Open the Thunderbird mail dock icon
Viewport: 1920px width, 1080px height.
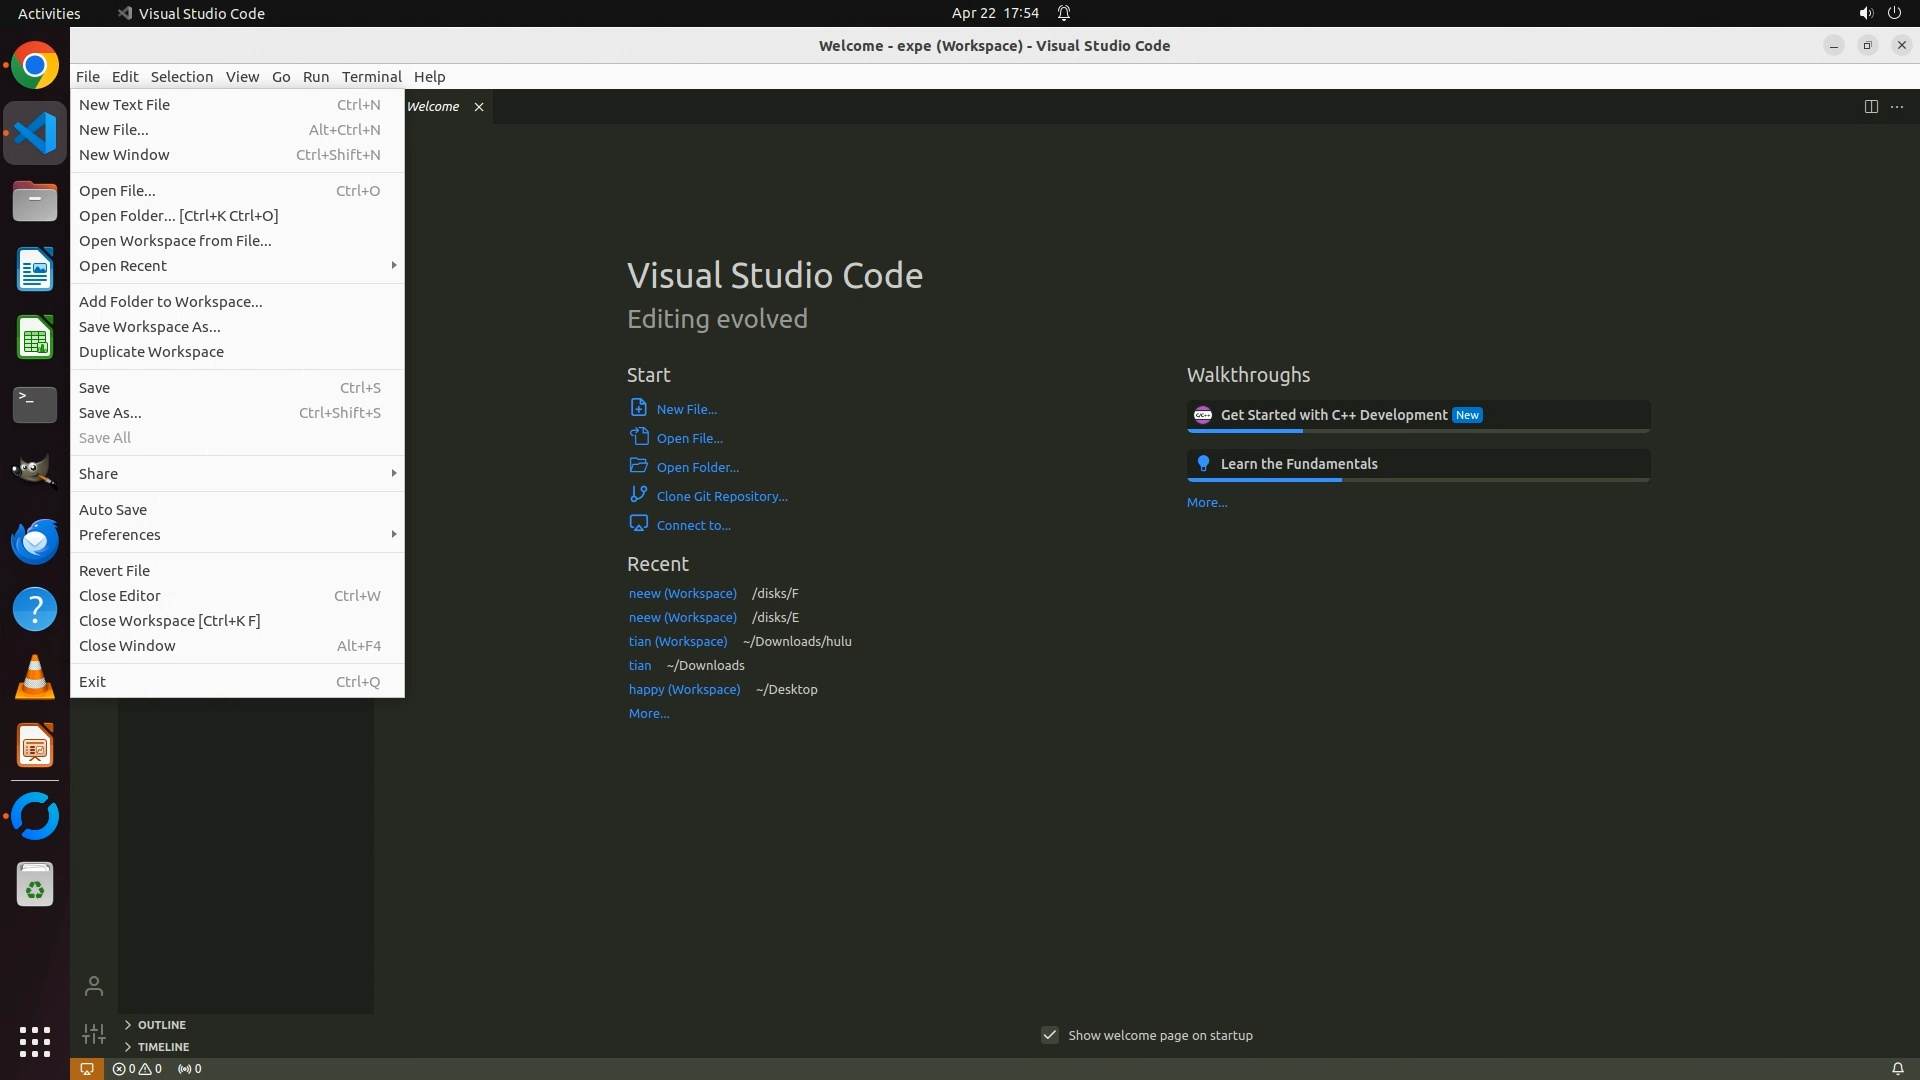click(x=35, y=541)
